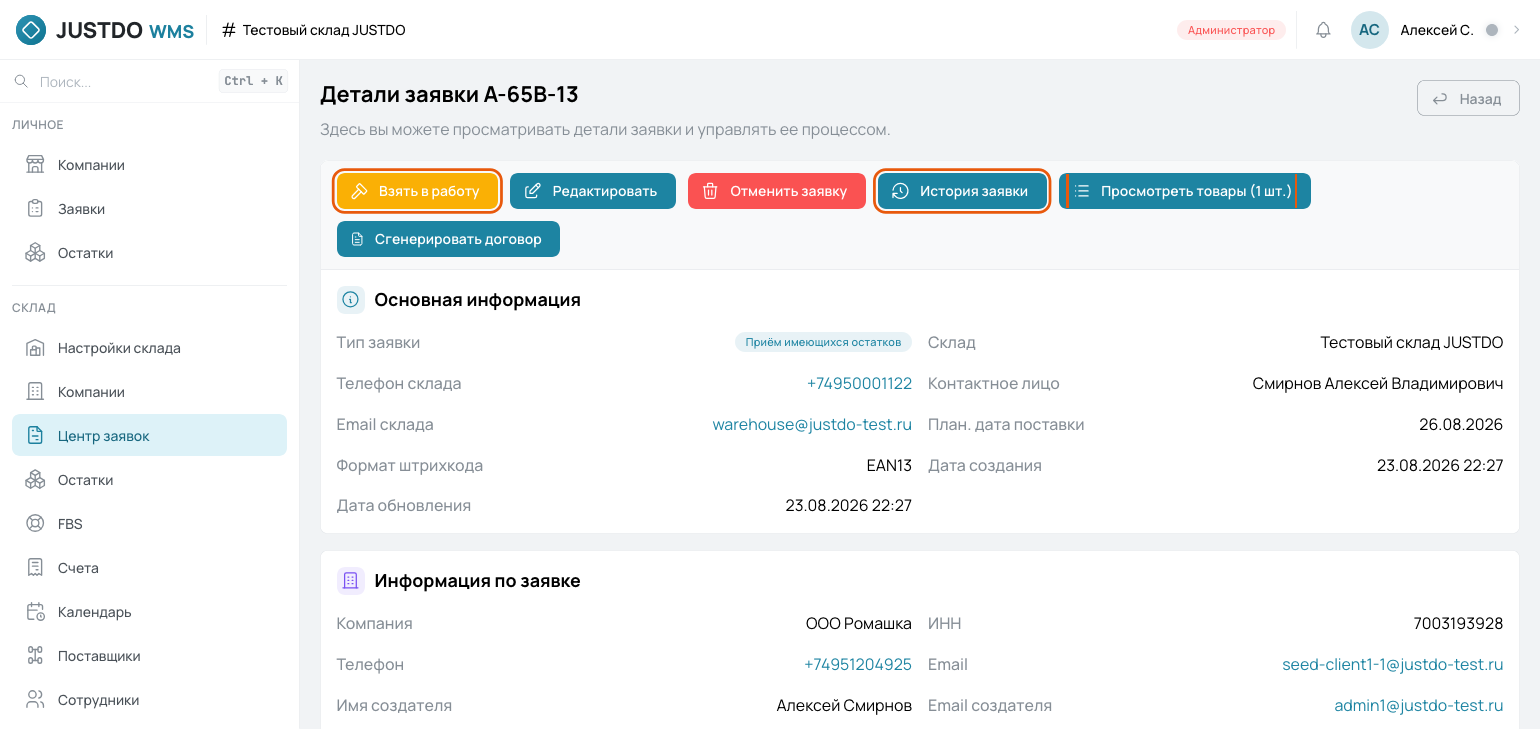
Task: Click the user status indicator dot
Action: tap(1492, 30)
